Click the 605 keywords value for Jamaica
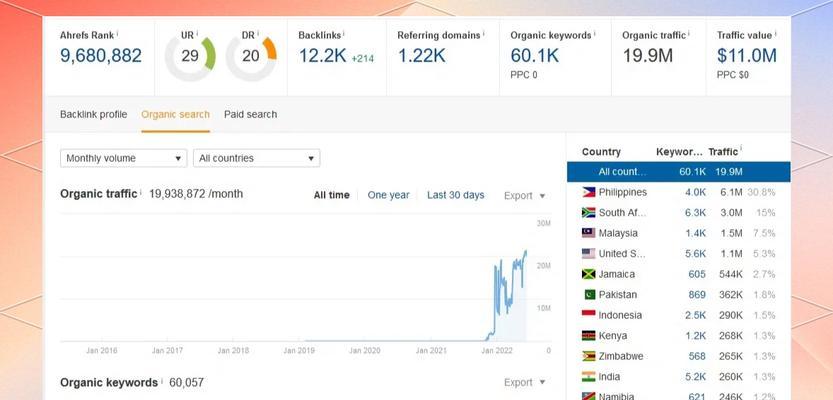833x400 pixels. tap(697, 274)
